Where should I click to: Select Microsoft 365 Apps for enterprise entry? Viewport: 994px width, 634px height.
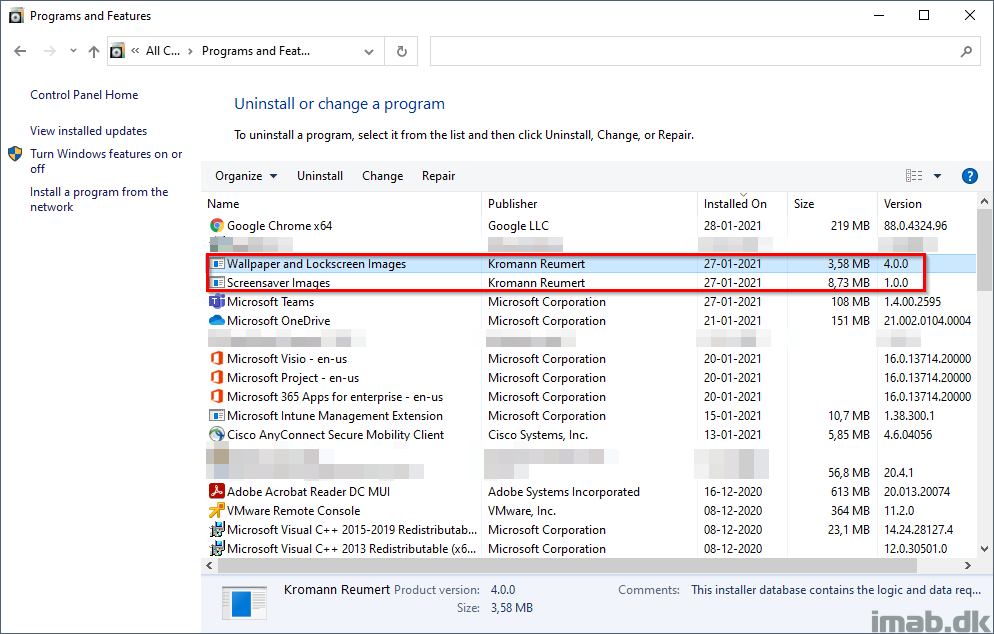coord(335,397)
